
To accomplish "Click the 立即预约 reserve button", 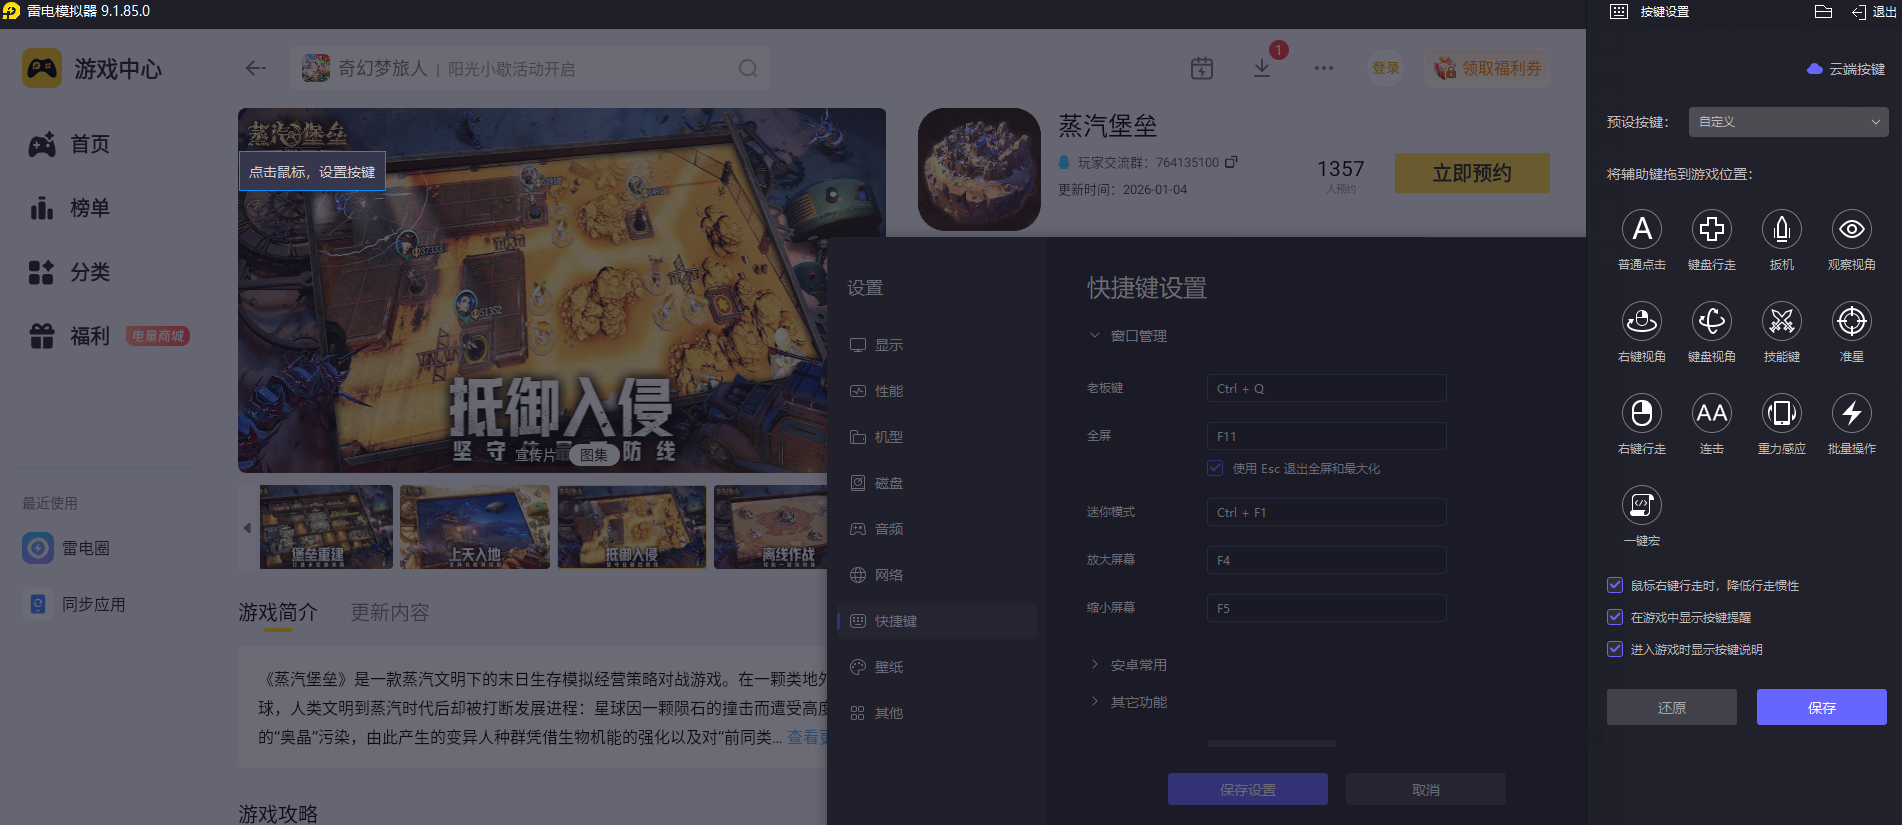I will coord(1472,173).
